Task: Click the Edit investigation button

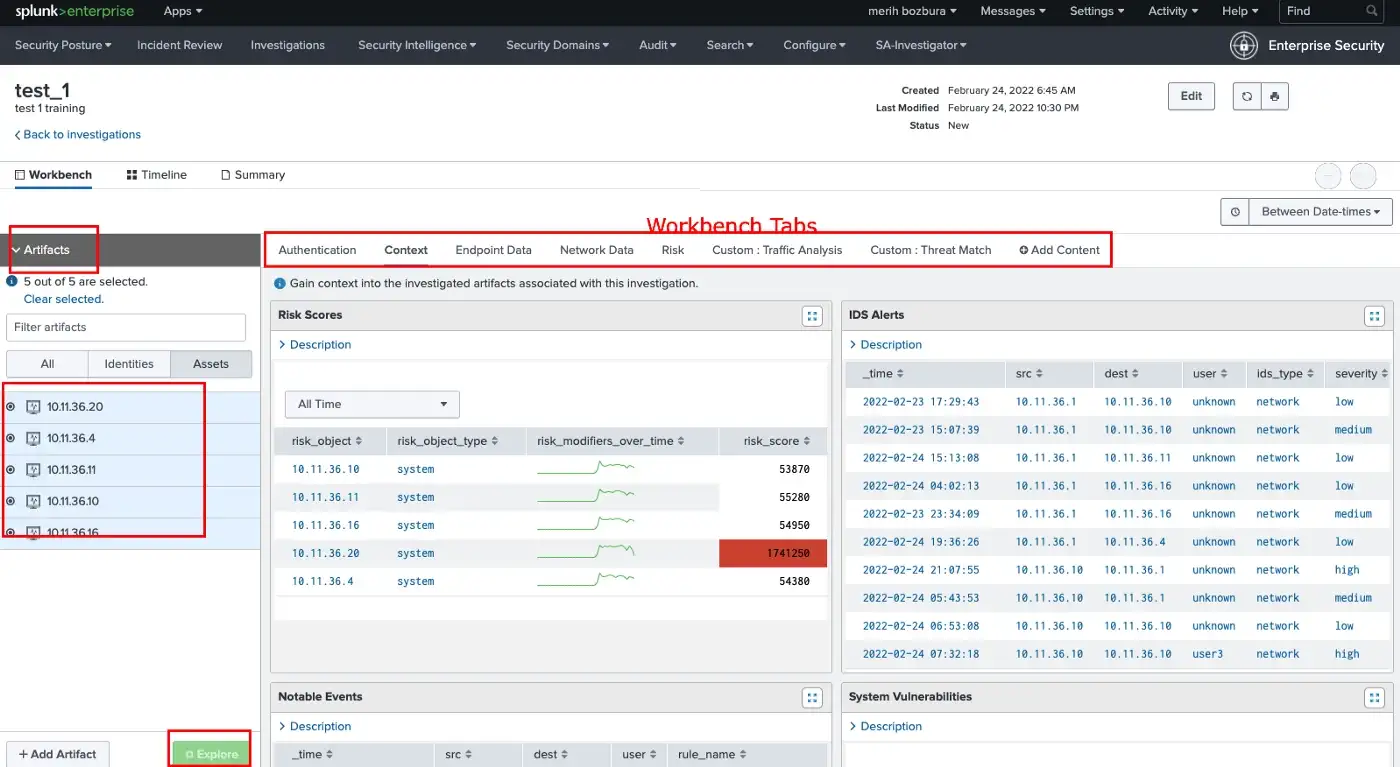Action: pos(1191,96)
